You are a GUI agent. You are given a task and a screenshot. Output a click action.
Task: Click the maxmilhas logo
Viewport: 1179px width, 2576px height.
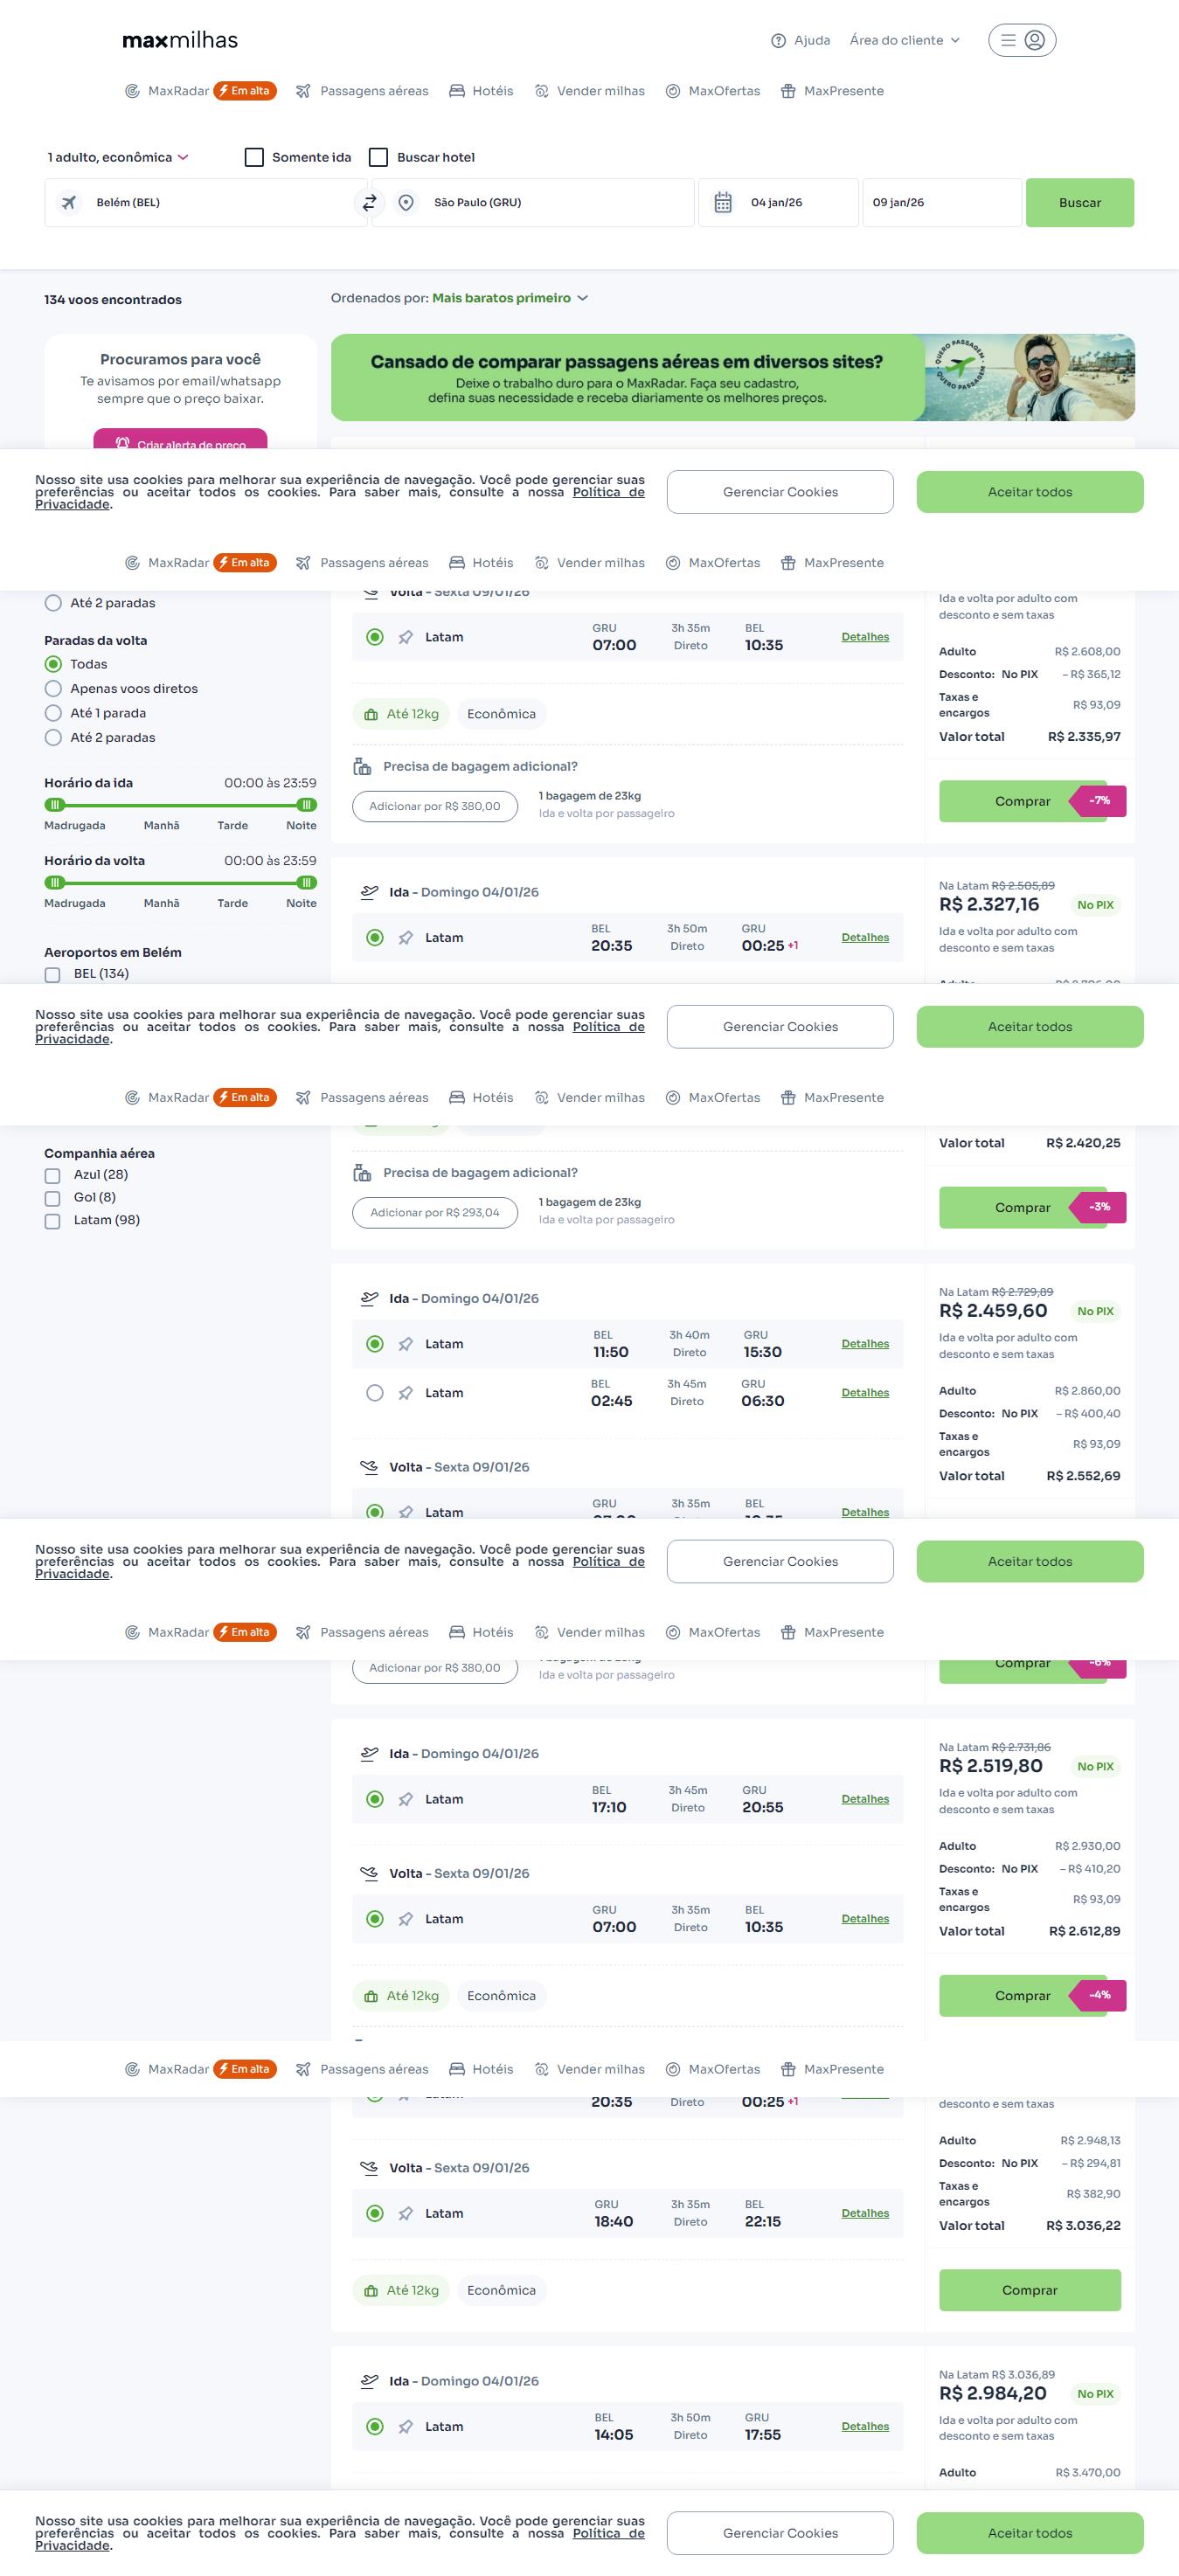point(180,40)
